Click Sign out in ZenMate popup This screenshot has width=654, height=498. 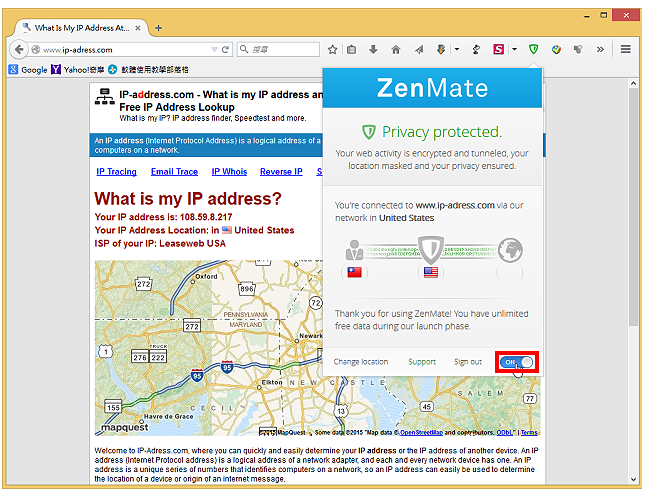(468, 362)
